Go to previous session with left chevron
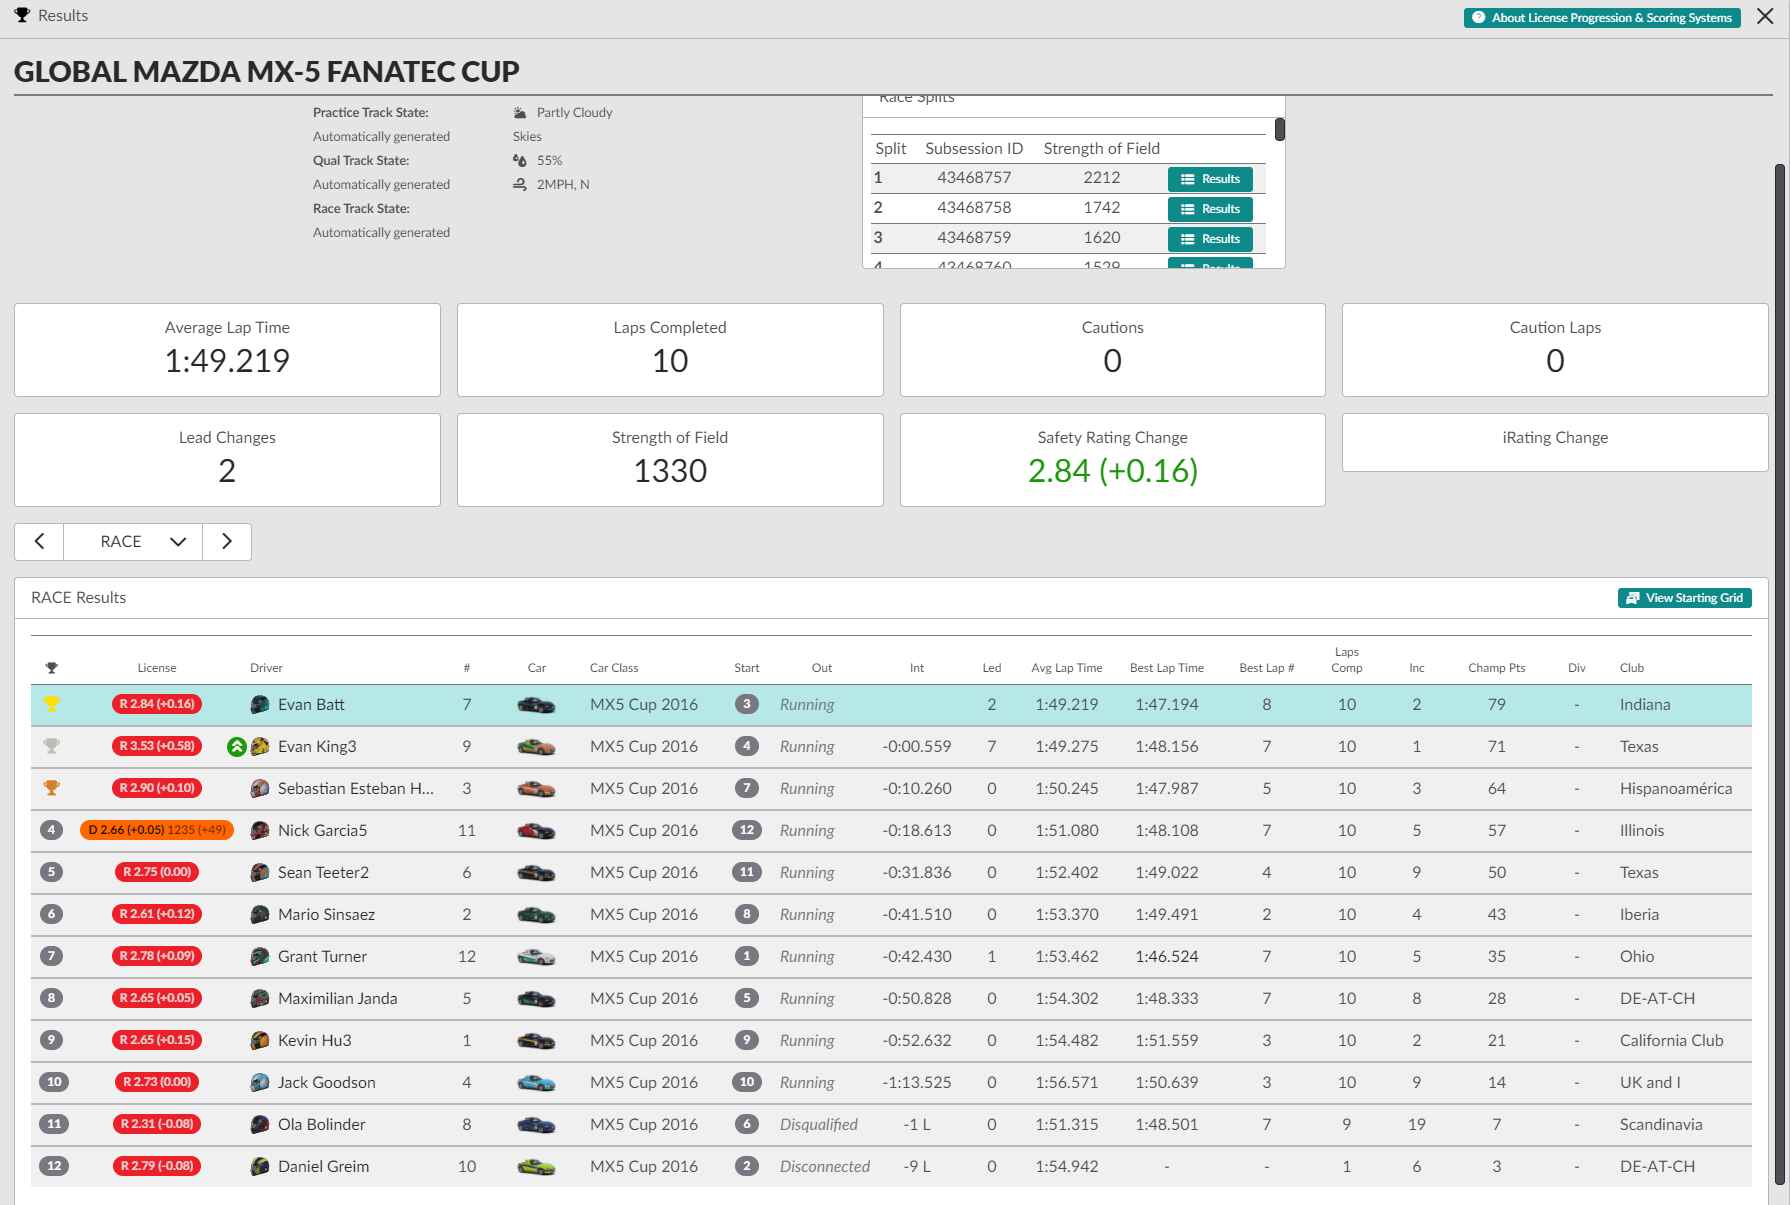The width and height of the screenshot is (1790, 1205). (39, 541)
